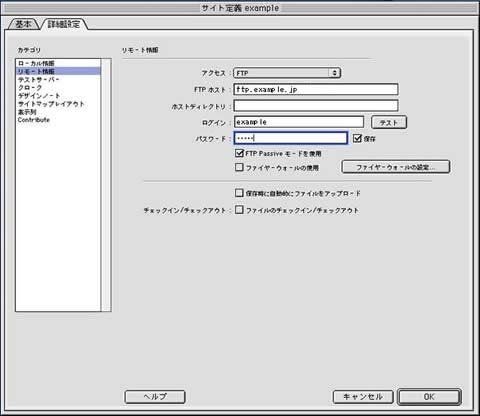Click the キャンセル button
The width and height of the screenshot is (480, 416).
(x=363, y=397)
